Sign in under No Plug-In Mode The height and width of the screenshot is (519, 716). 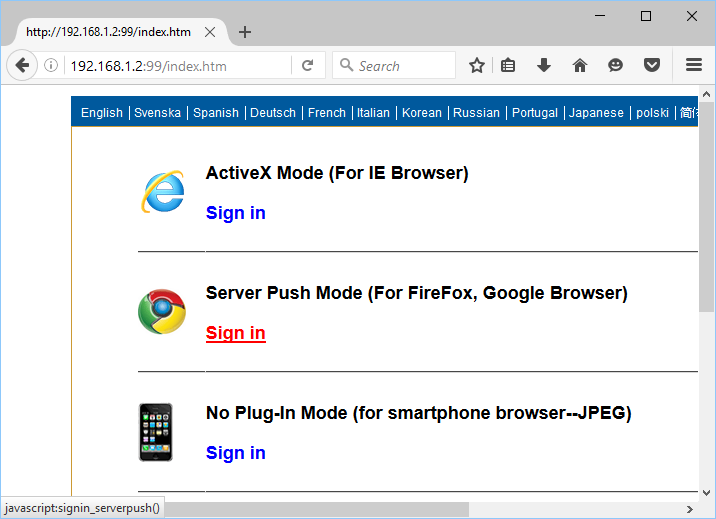[235, 453]
